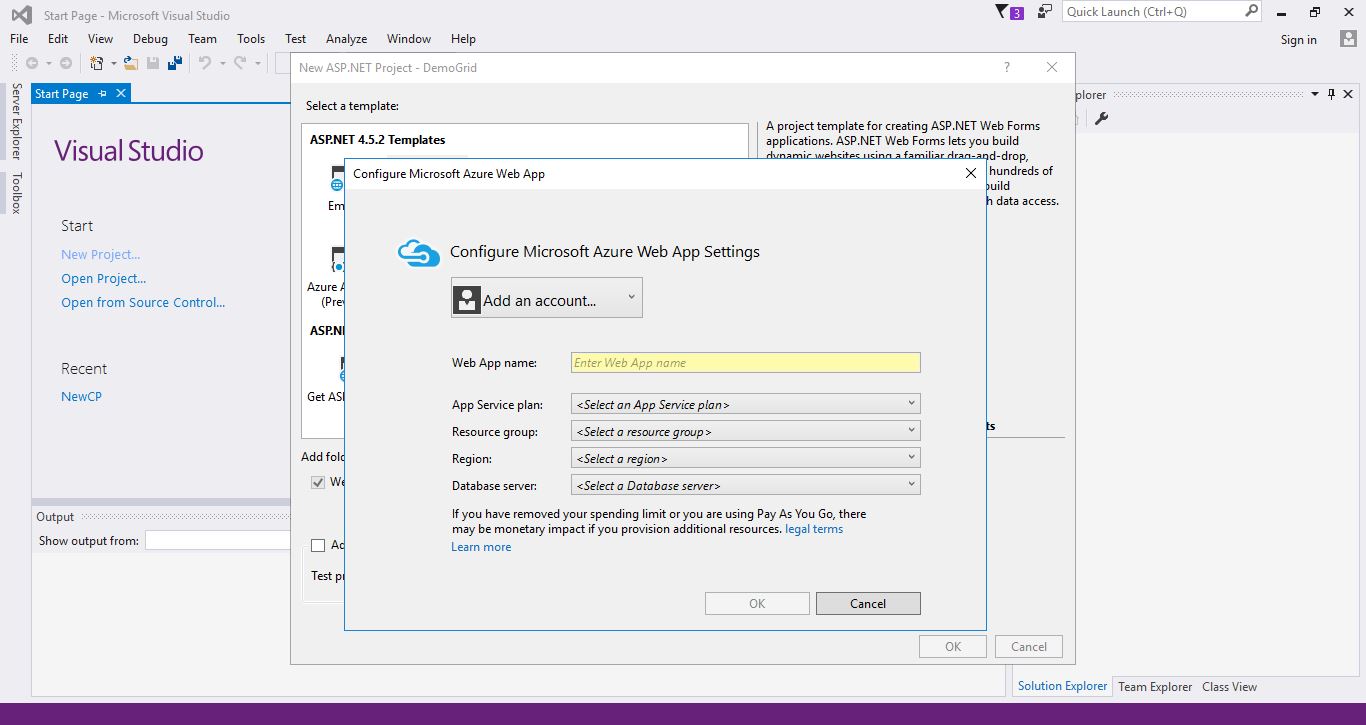The height and width of the screenshot is (725, 1366).
Task: Click the Visual Studio logo in title bar
Action: [x=21, y=15]
